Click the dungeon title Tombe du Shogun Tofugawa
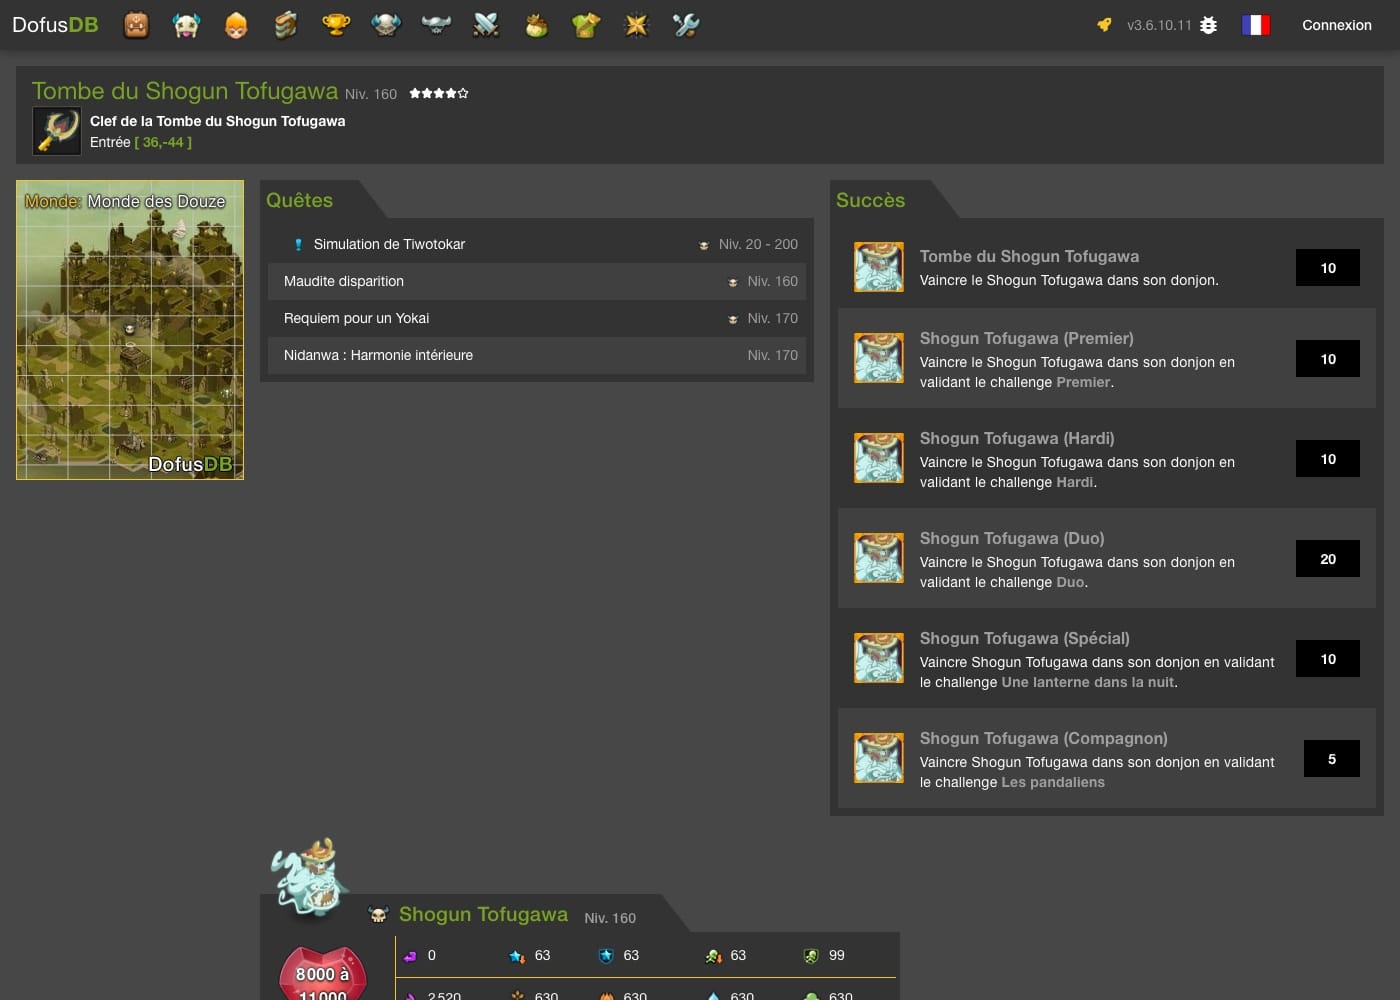The height and width of the screenshot is (1000, 1400). 185,91
